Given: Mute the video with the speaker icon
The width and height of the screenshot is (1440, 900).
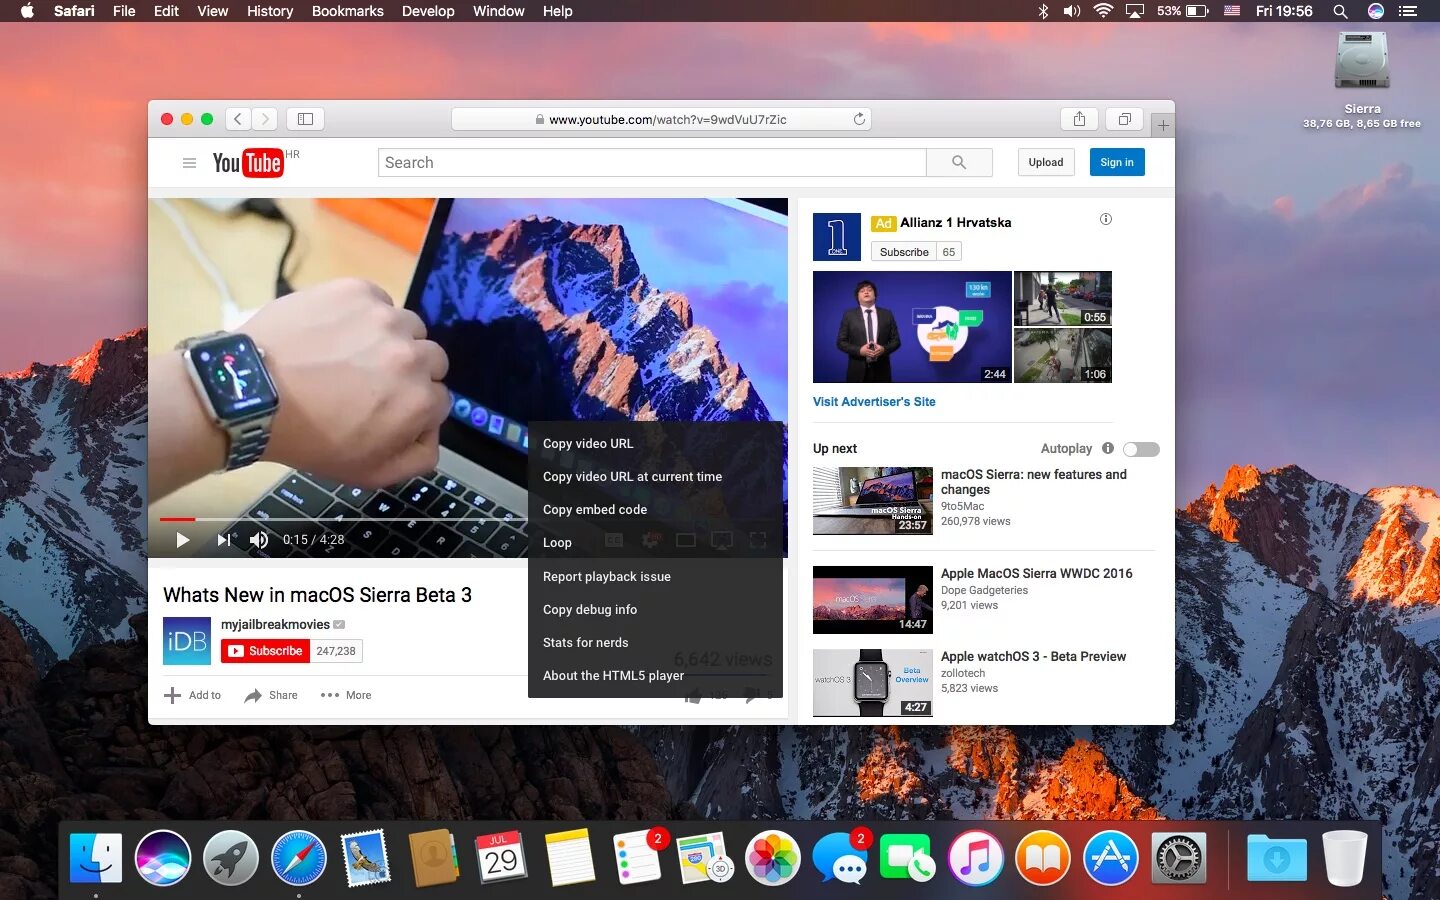Looking at the screenshot, I should pos(259,540).
